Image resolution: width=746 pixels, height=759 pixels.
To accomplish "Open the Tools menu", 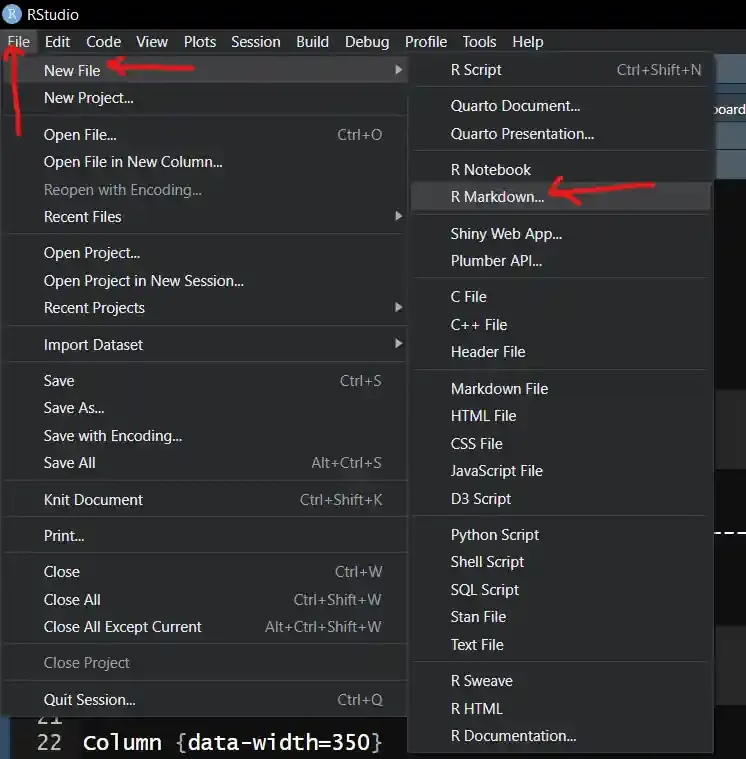I will point(479,42).
